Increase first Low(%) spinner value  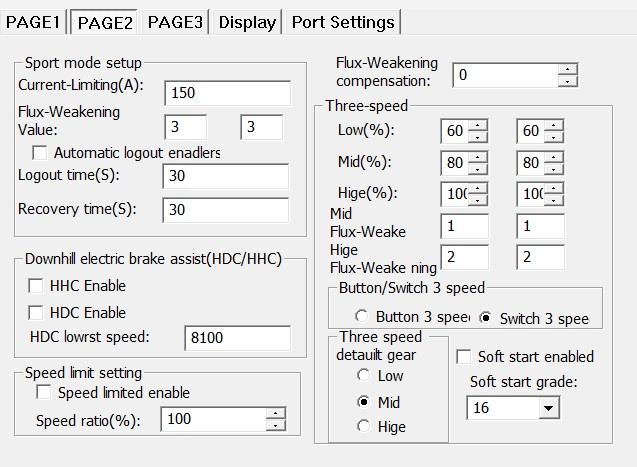[477, 126]
